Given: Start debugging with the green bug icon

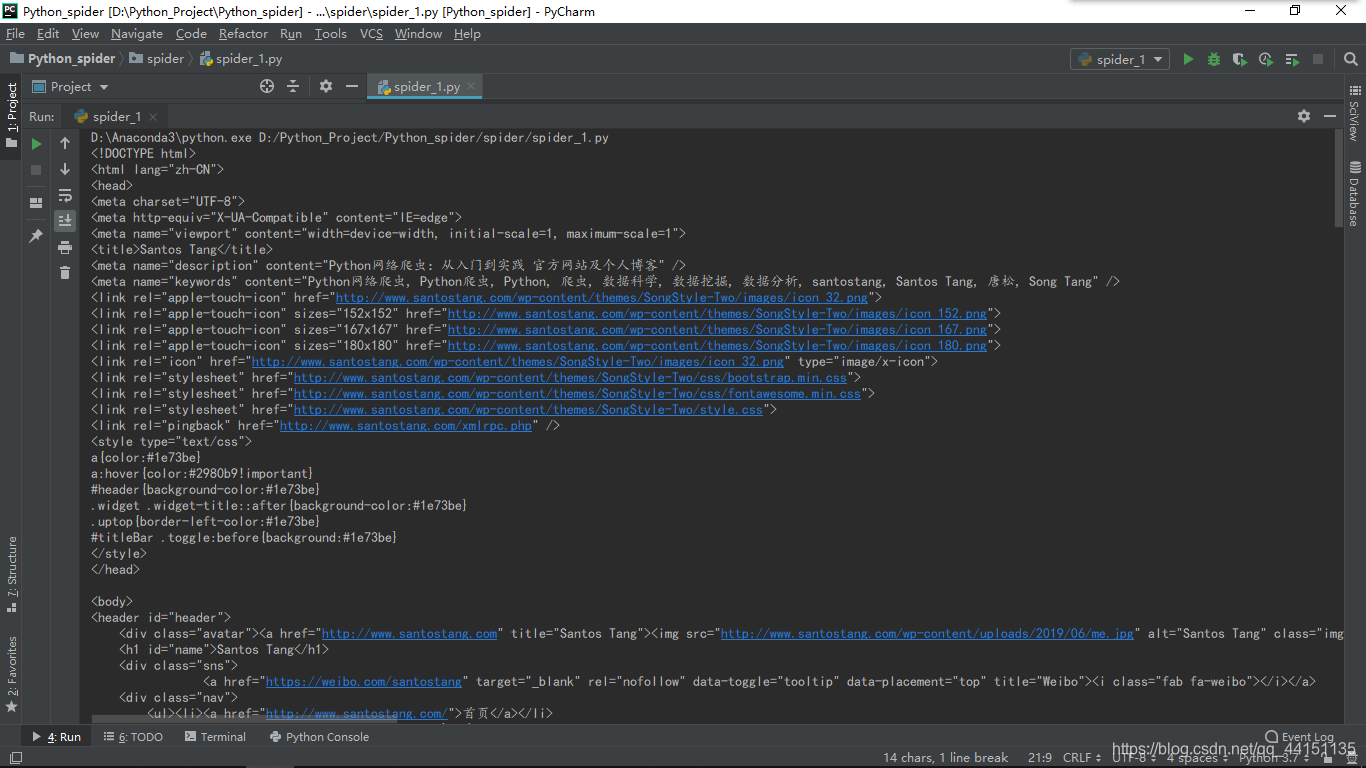Looking at the screenshot, I should coord(1214,59).
